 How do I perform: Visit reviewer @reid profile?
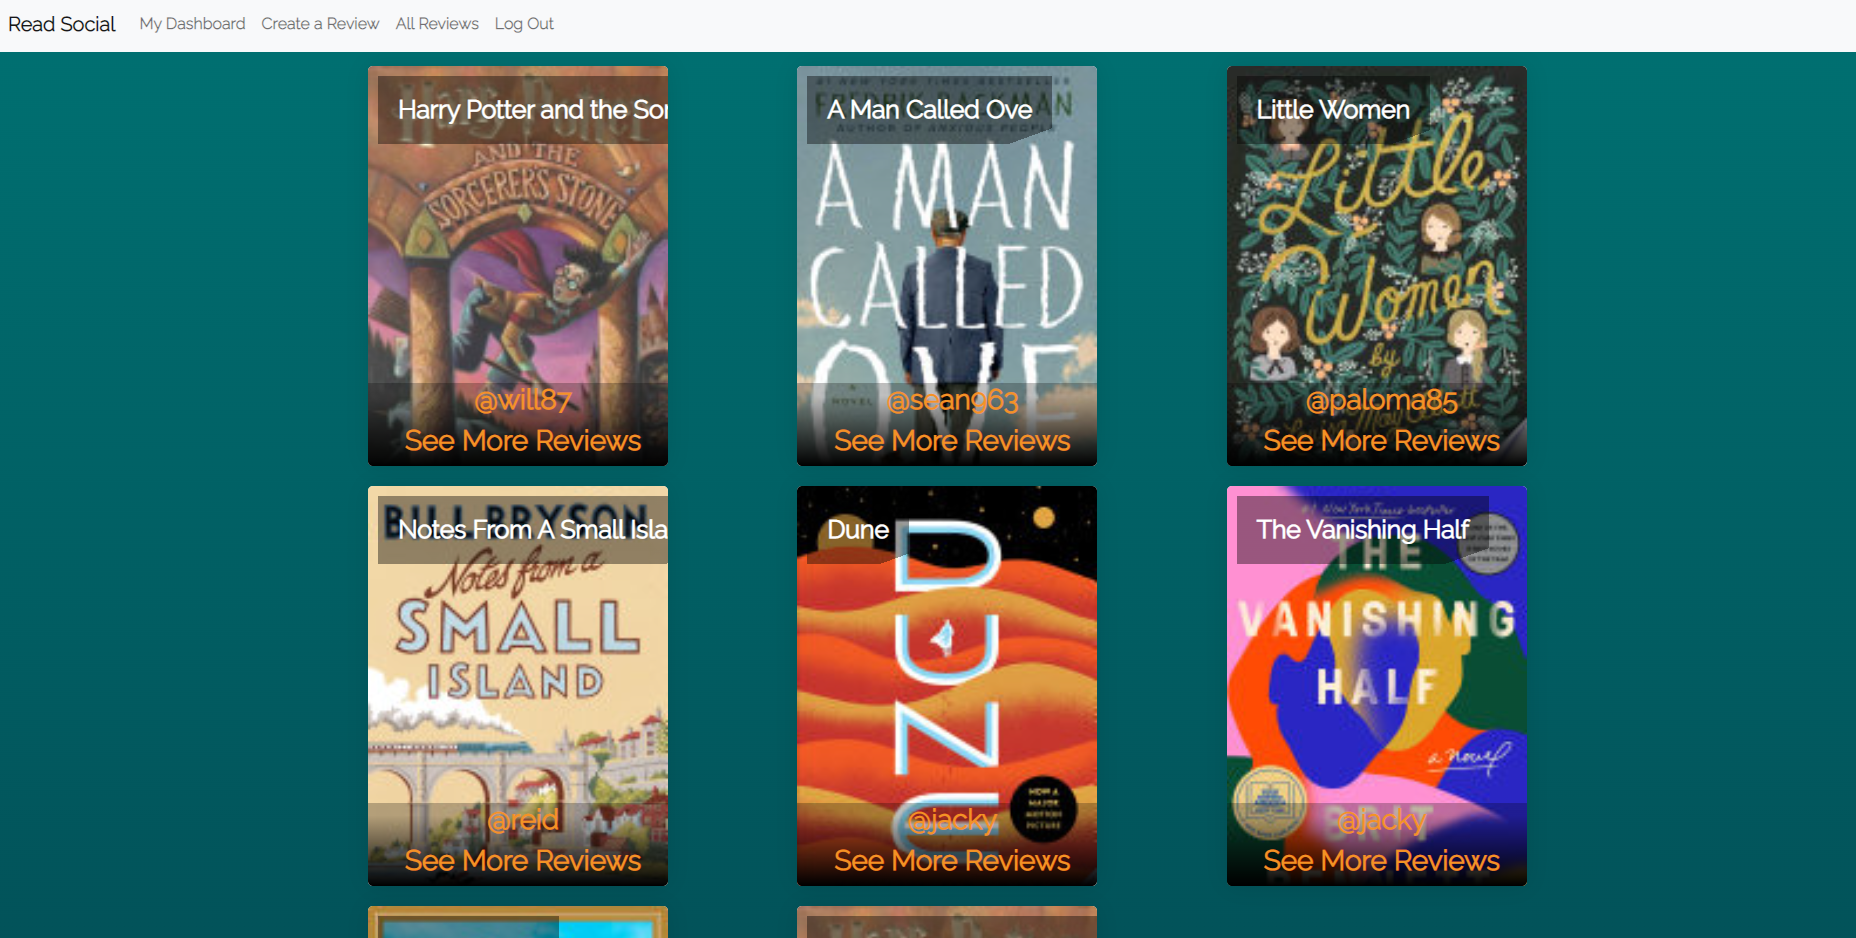523,821
